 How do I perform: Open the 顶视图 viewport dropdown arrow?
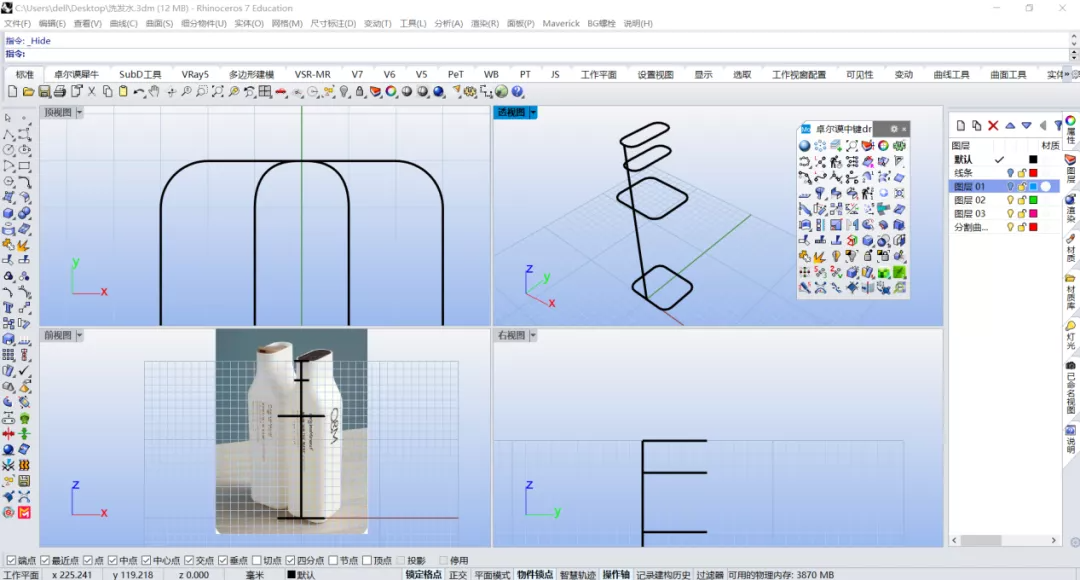point(79,112)
